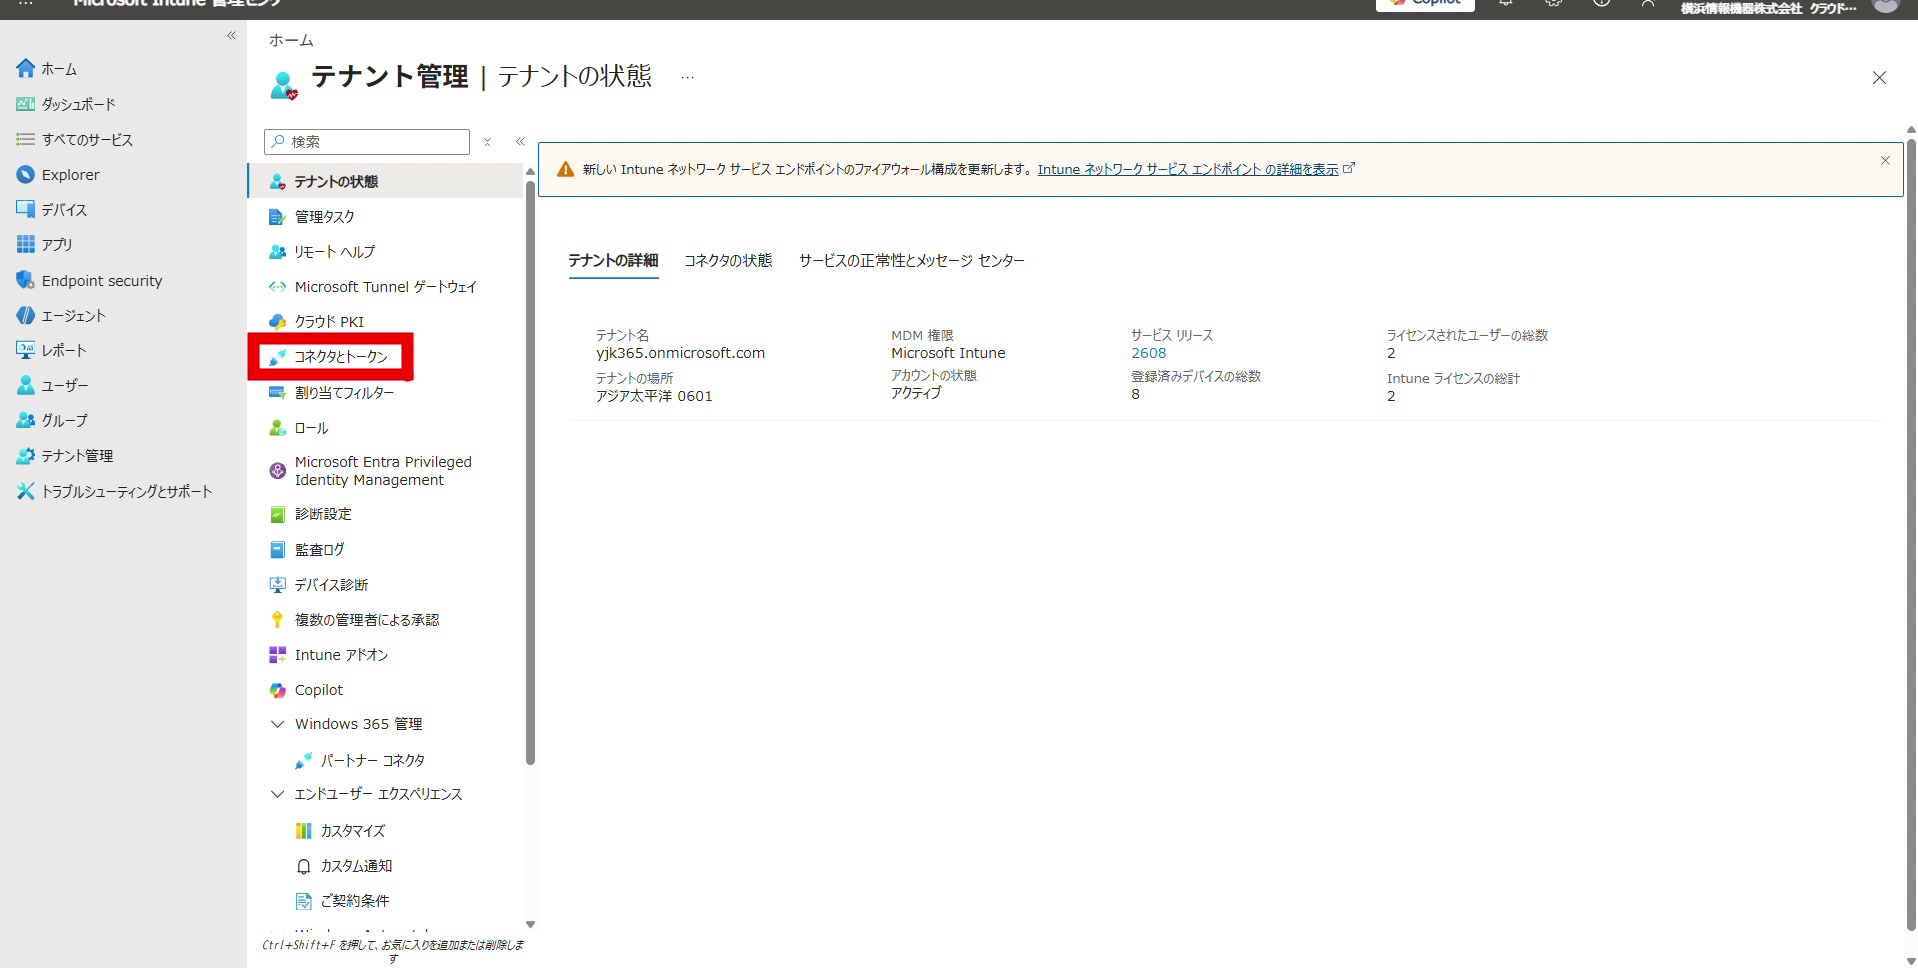Viewport: 1918px width, 968px height.
Task: Select コネクタとトークン icon
Action: 278,357
